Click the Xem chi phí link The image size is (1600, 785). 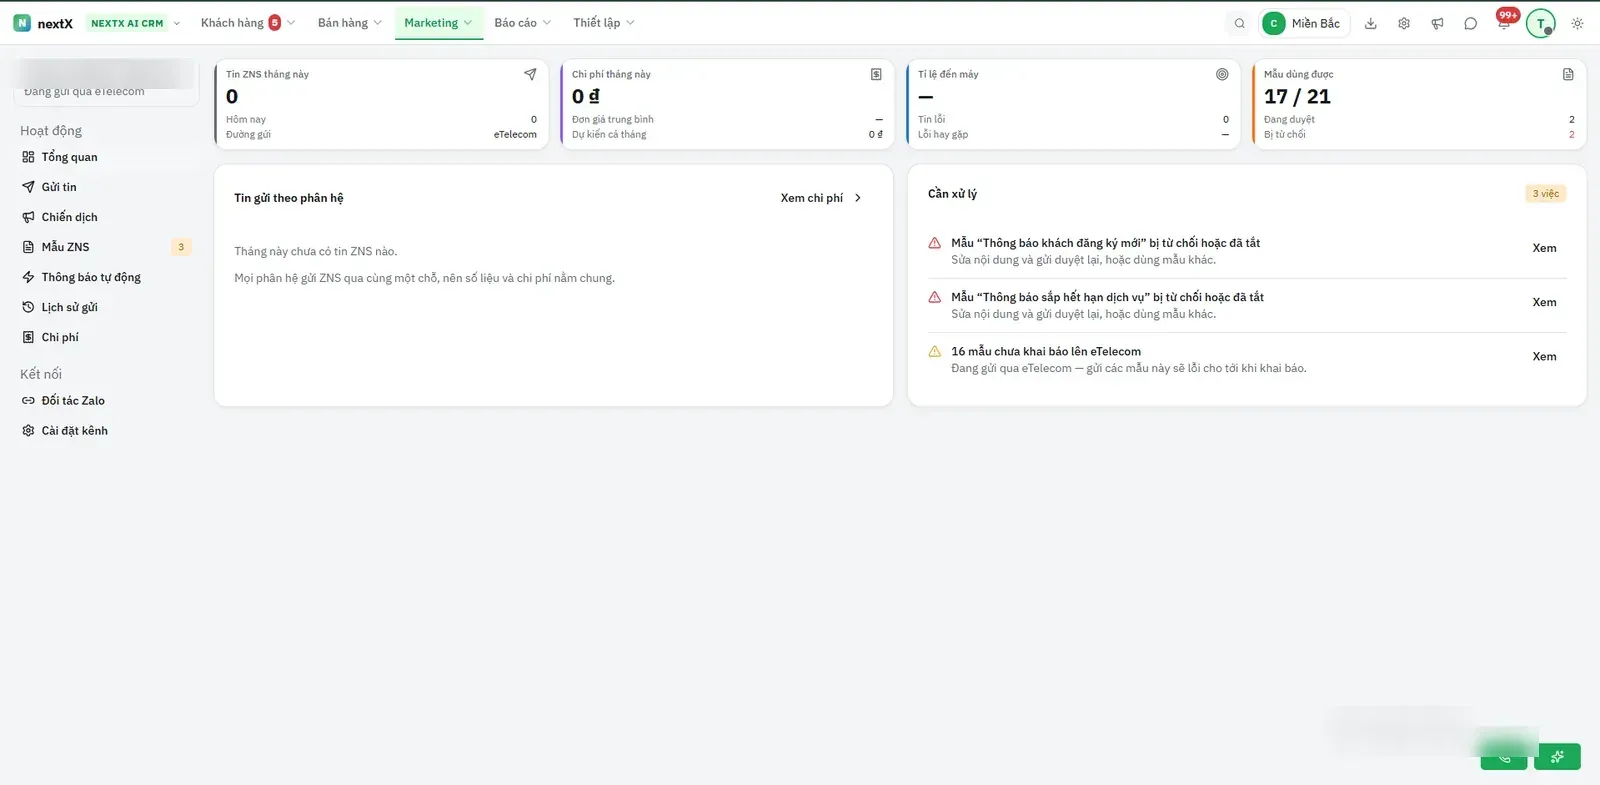(821, 198)
